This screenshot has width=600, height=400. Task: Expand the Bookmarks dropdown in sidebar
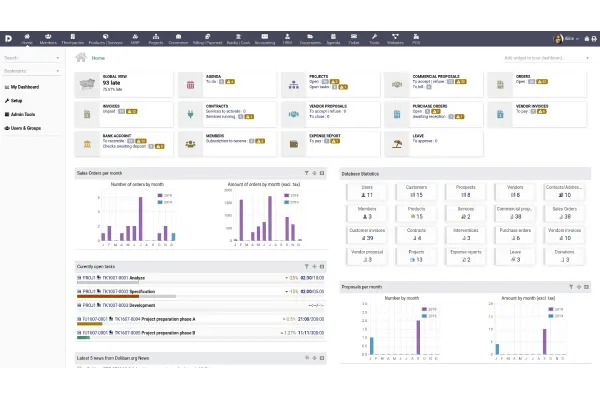coord(33,71)
